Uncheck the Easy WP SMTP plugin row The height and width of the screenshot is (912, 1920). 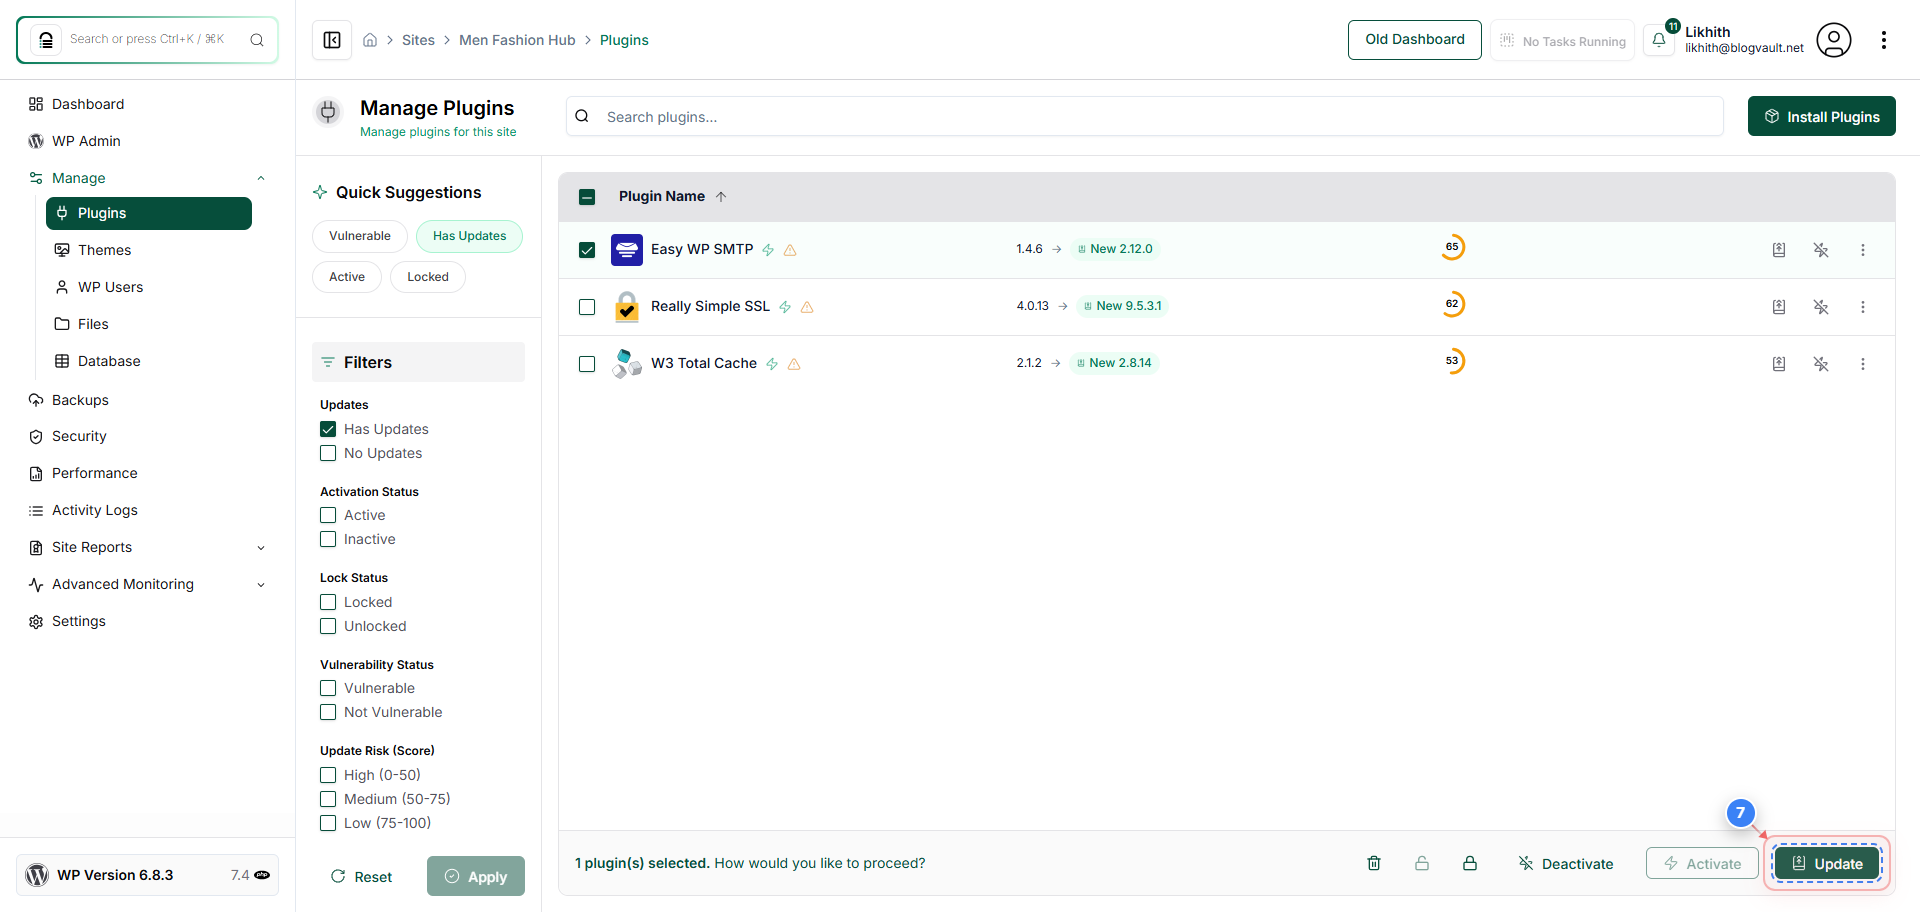[587, 250]
